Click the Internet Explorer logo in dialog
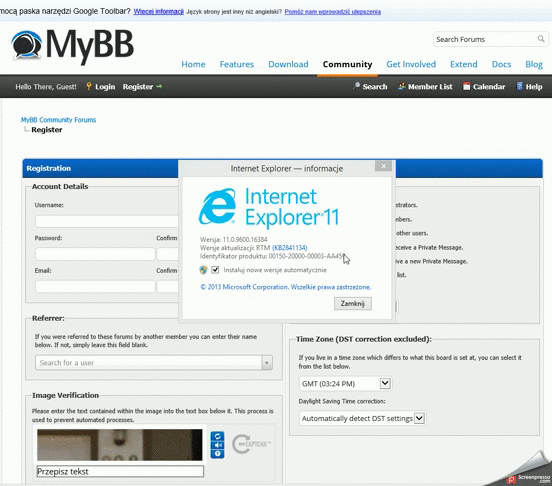This screenshot has width=552, height=486. pos(217,207)
